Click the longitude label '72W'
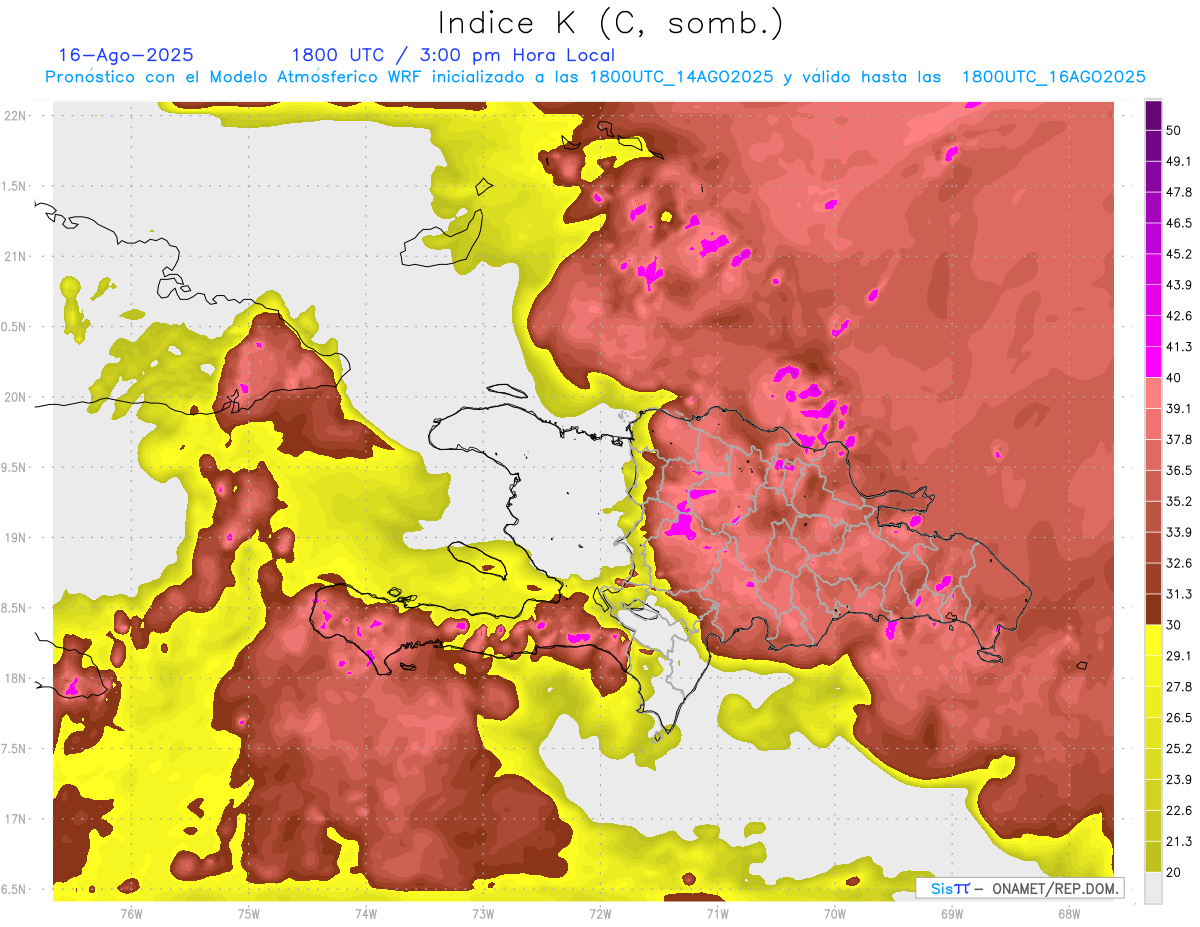Viewport: 1200px width, 927px height. coord(600,914)
